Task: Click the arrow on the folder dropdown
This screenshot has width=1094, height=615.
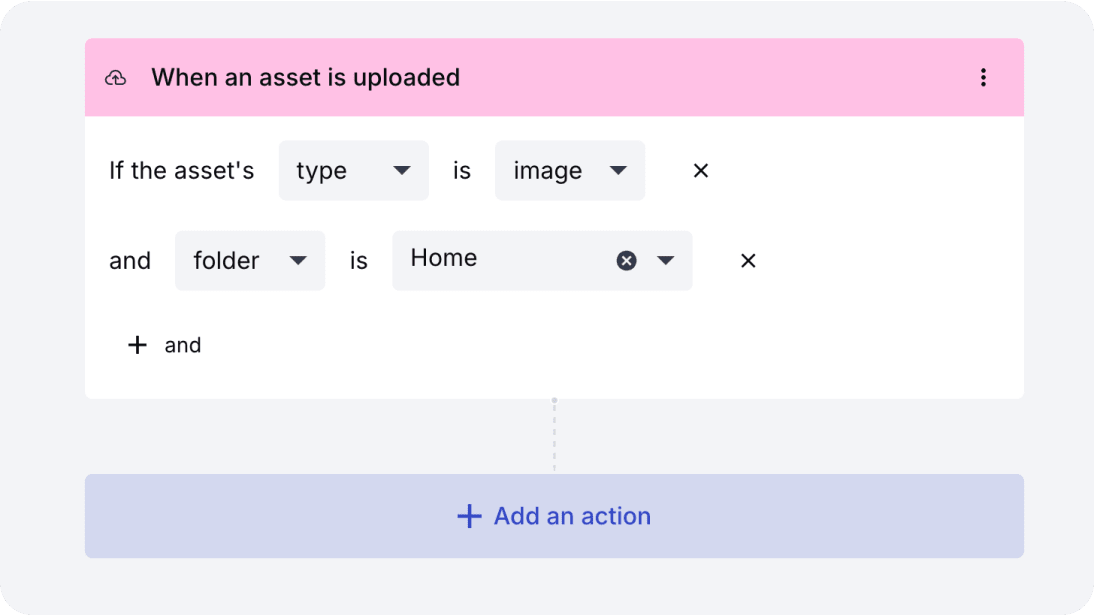Action: pos(298,261)
